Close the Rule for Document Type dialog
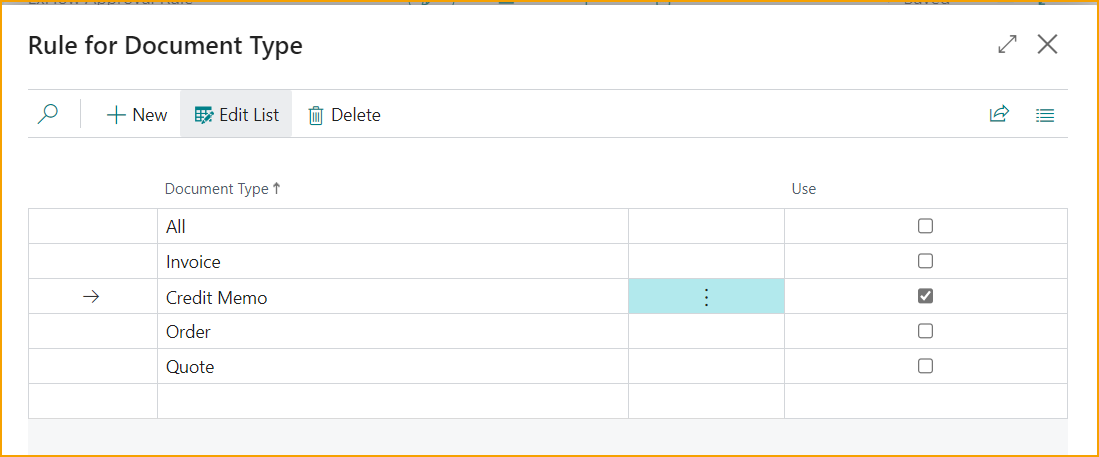Screen dimensions: 1099x457 pyautogui.click(x=1047, y=44)
